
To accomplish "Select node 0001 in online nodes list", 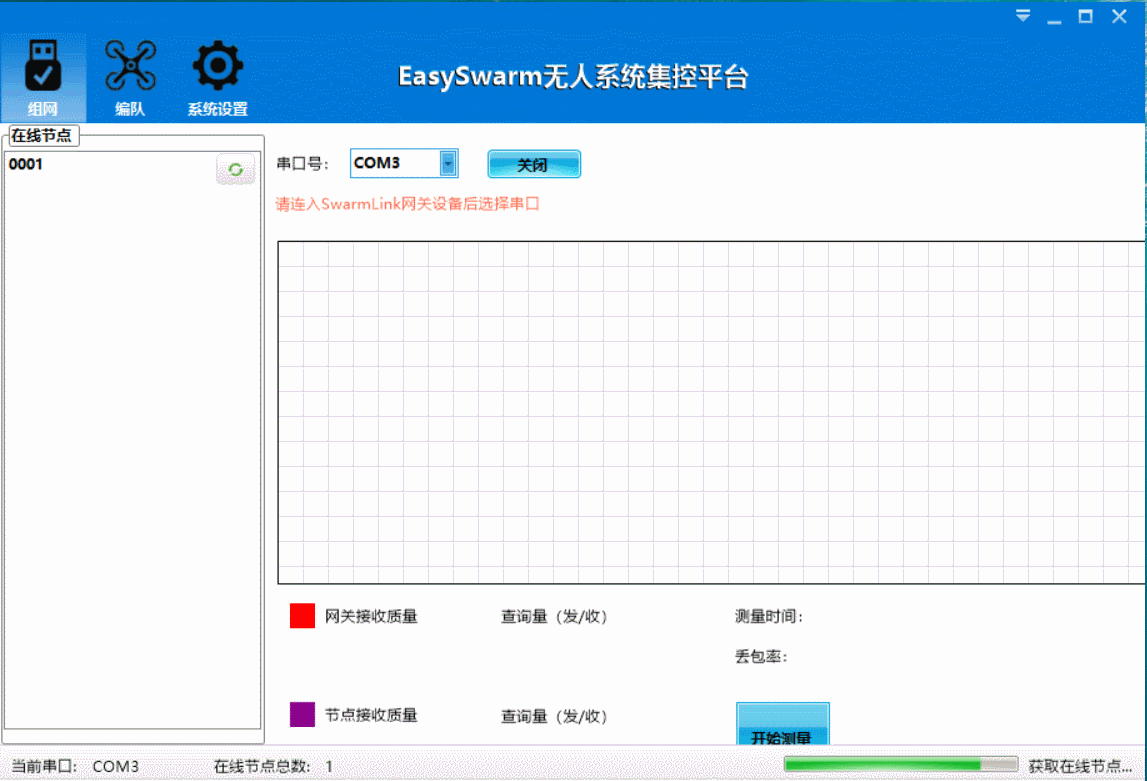I will (x=26, y=164).
